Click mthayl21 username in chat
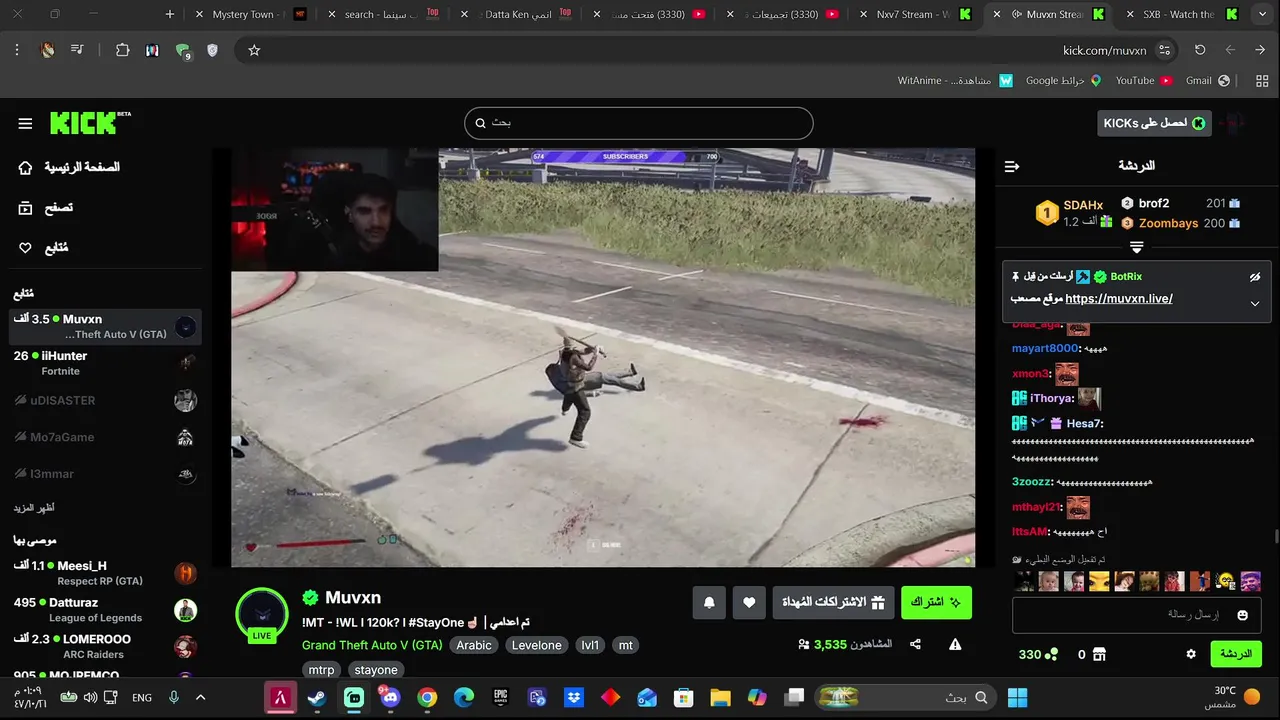This screenshot has height=720, width=1280. (1036, 507)
